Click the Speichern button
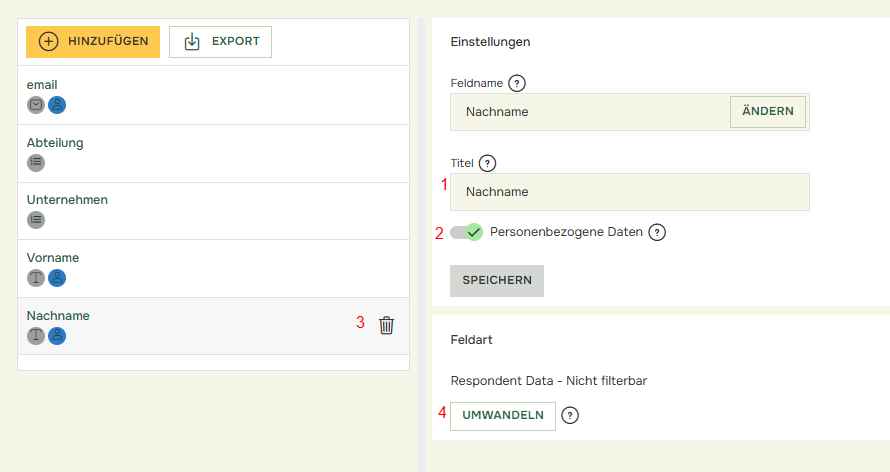890x472 pixels. pyautogui.click(x=496, y=281)
